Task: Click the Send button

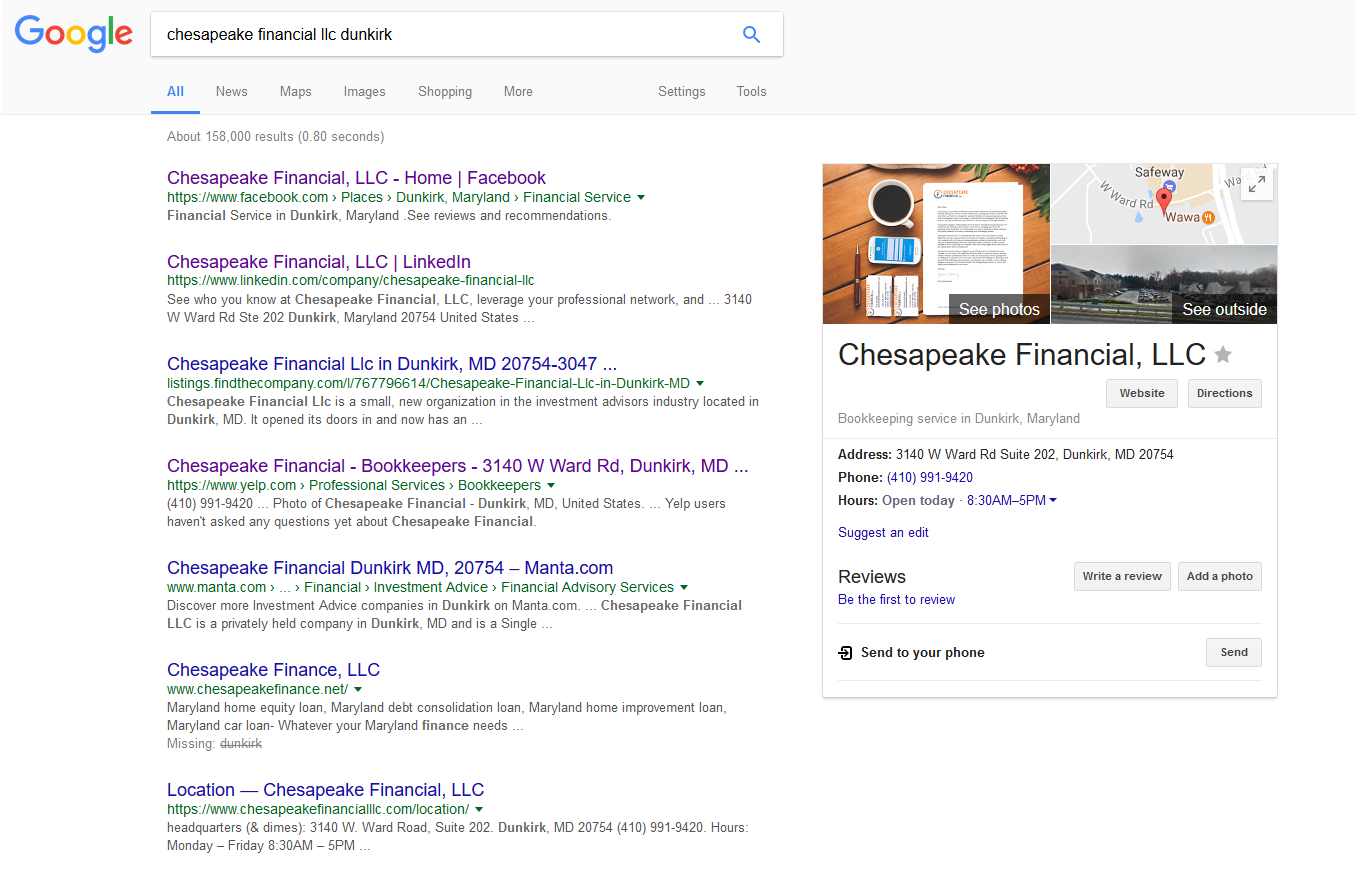Action: pyautogui.click(x=1234, y=653)
